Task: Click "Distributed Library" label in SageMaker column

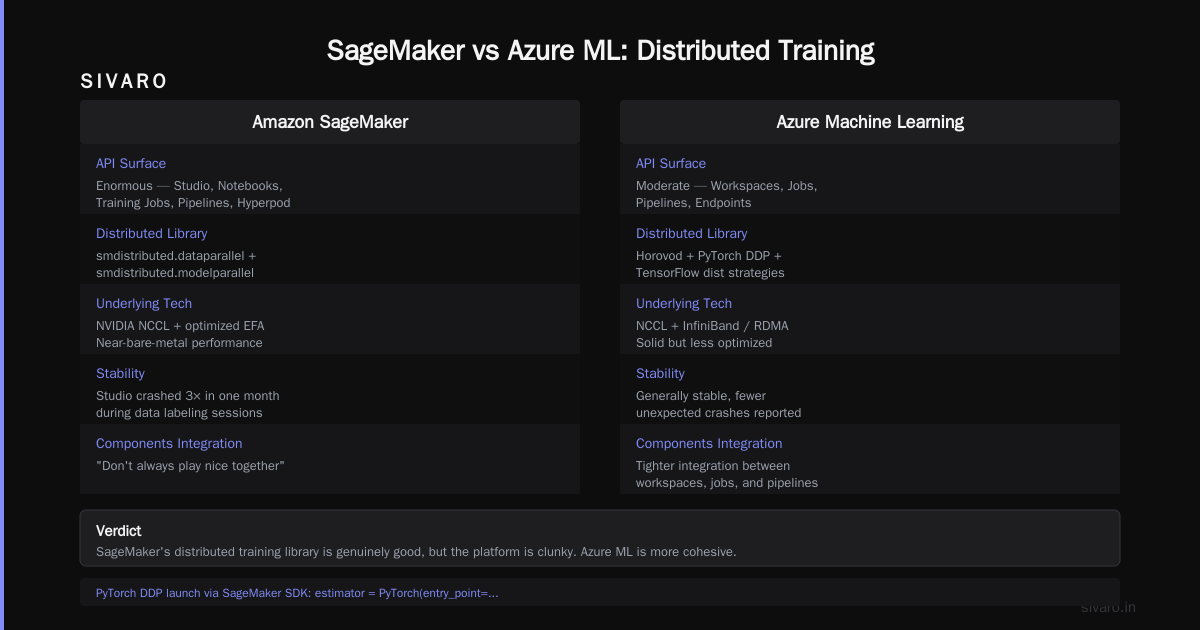Action: coord(152,233)
